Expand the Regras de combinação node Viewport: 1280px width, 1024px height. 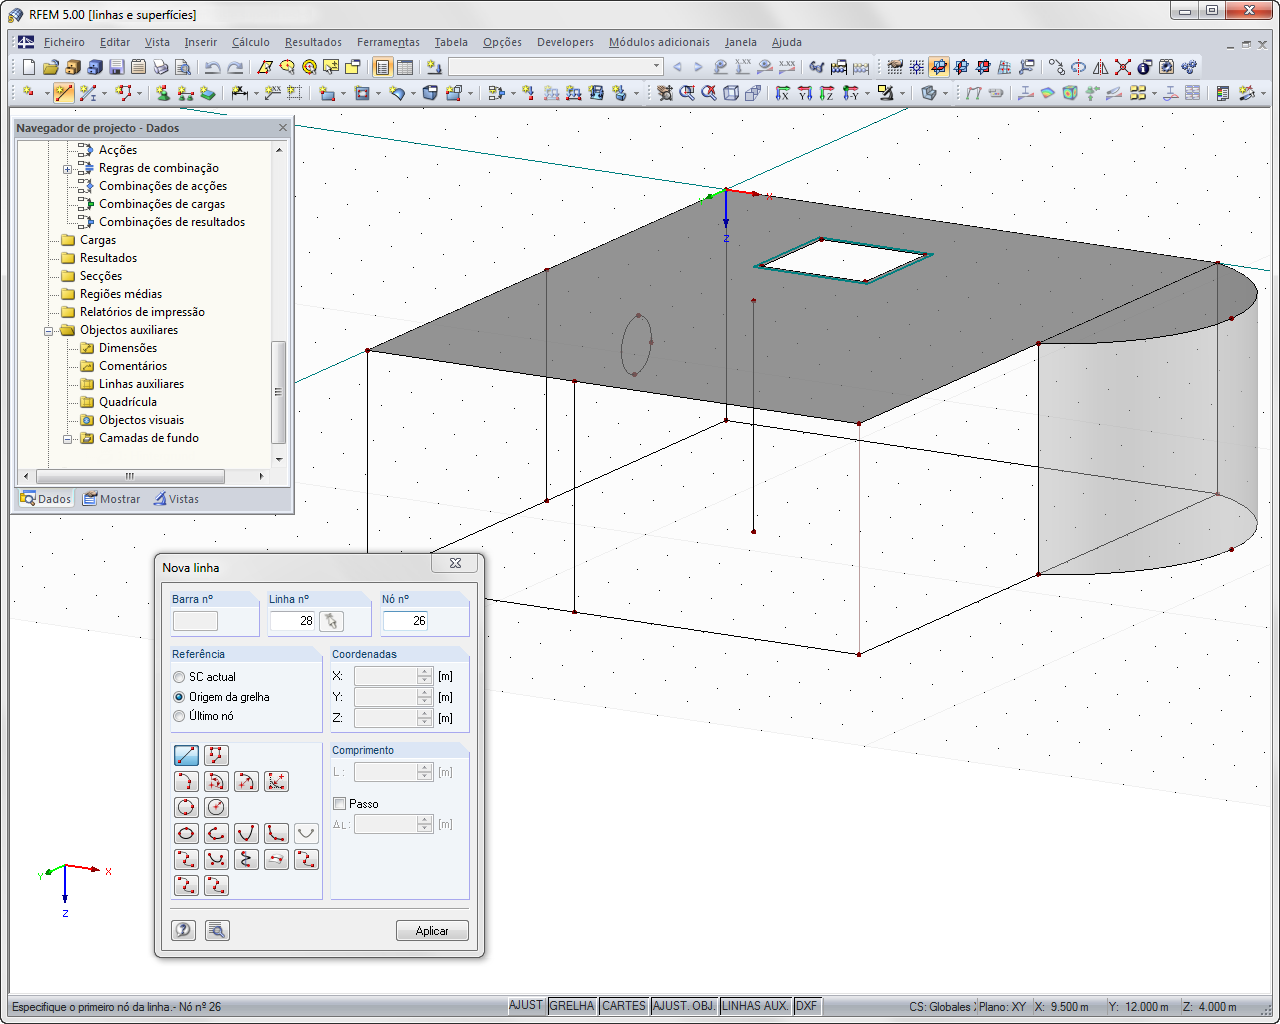tap(67, 168)
